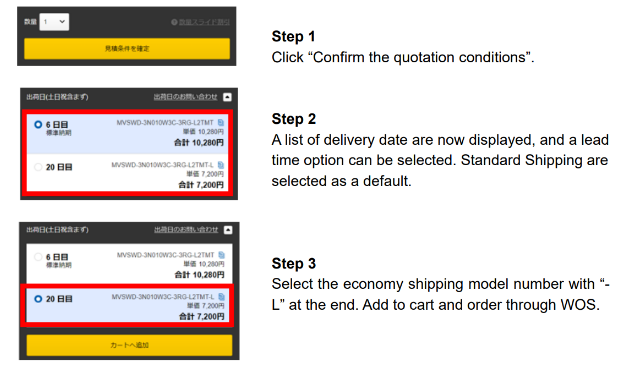The height and width of the screenshot is (368, 636).
Task: Click the yellow confirm quotation conditions button
Action: [127, 49]
